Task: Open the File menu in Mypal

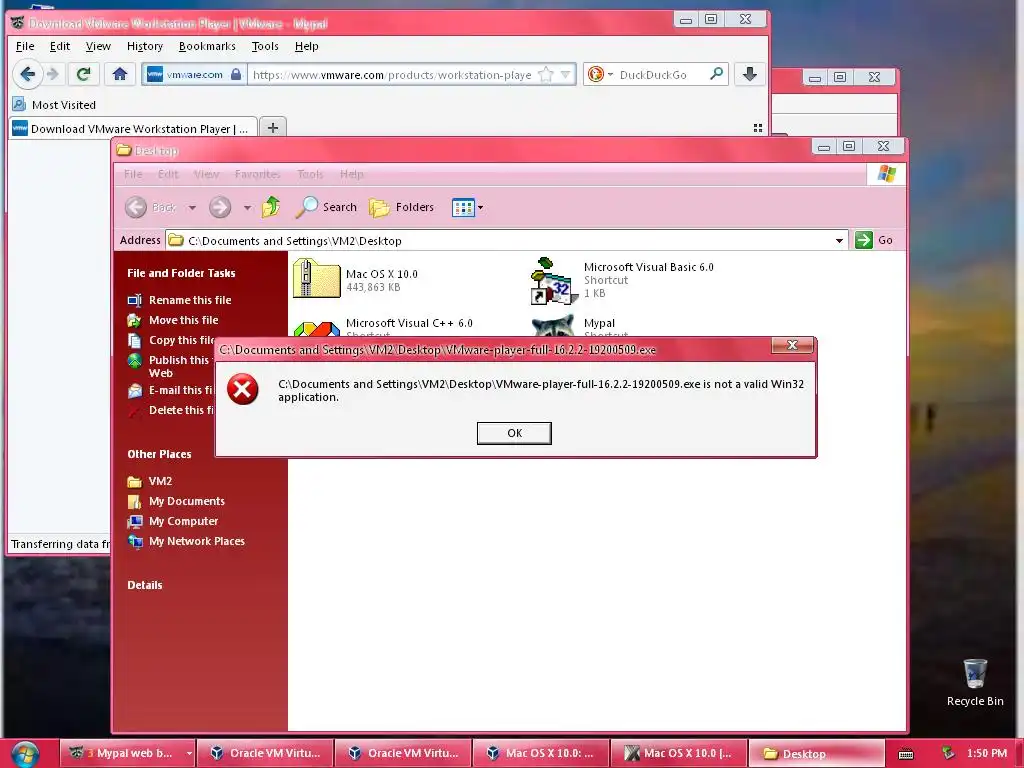Action: tap(25, 46)
